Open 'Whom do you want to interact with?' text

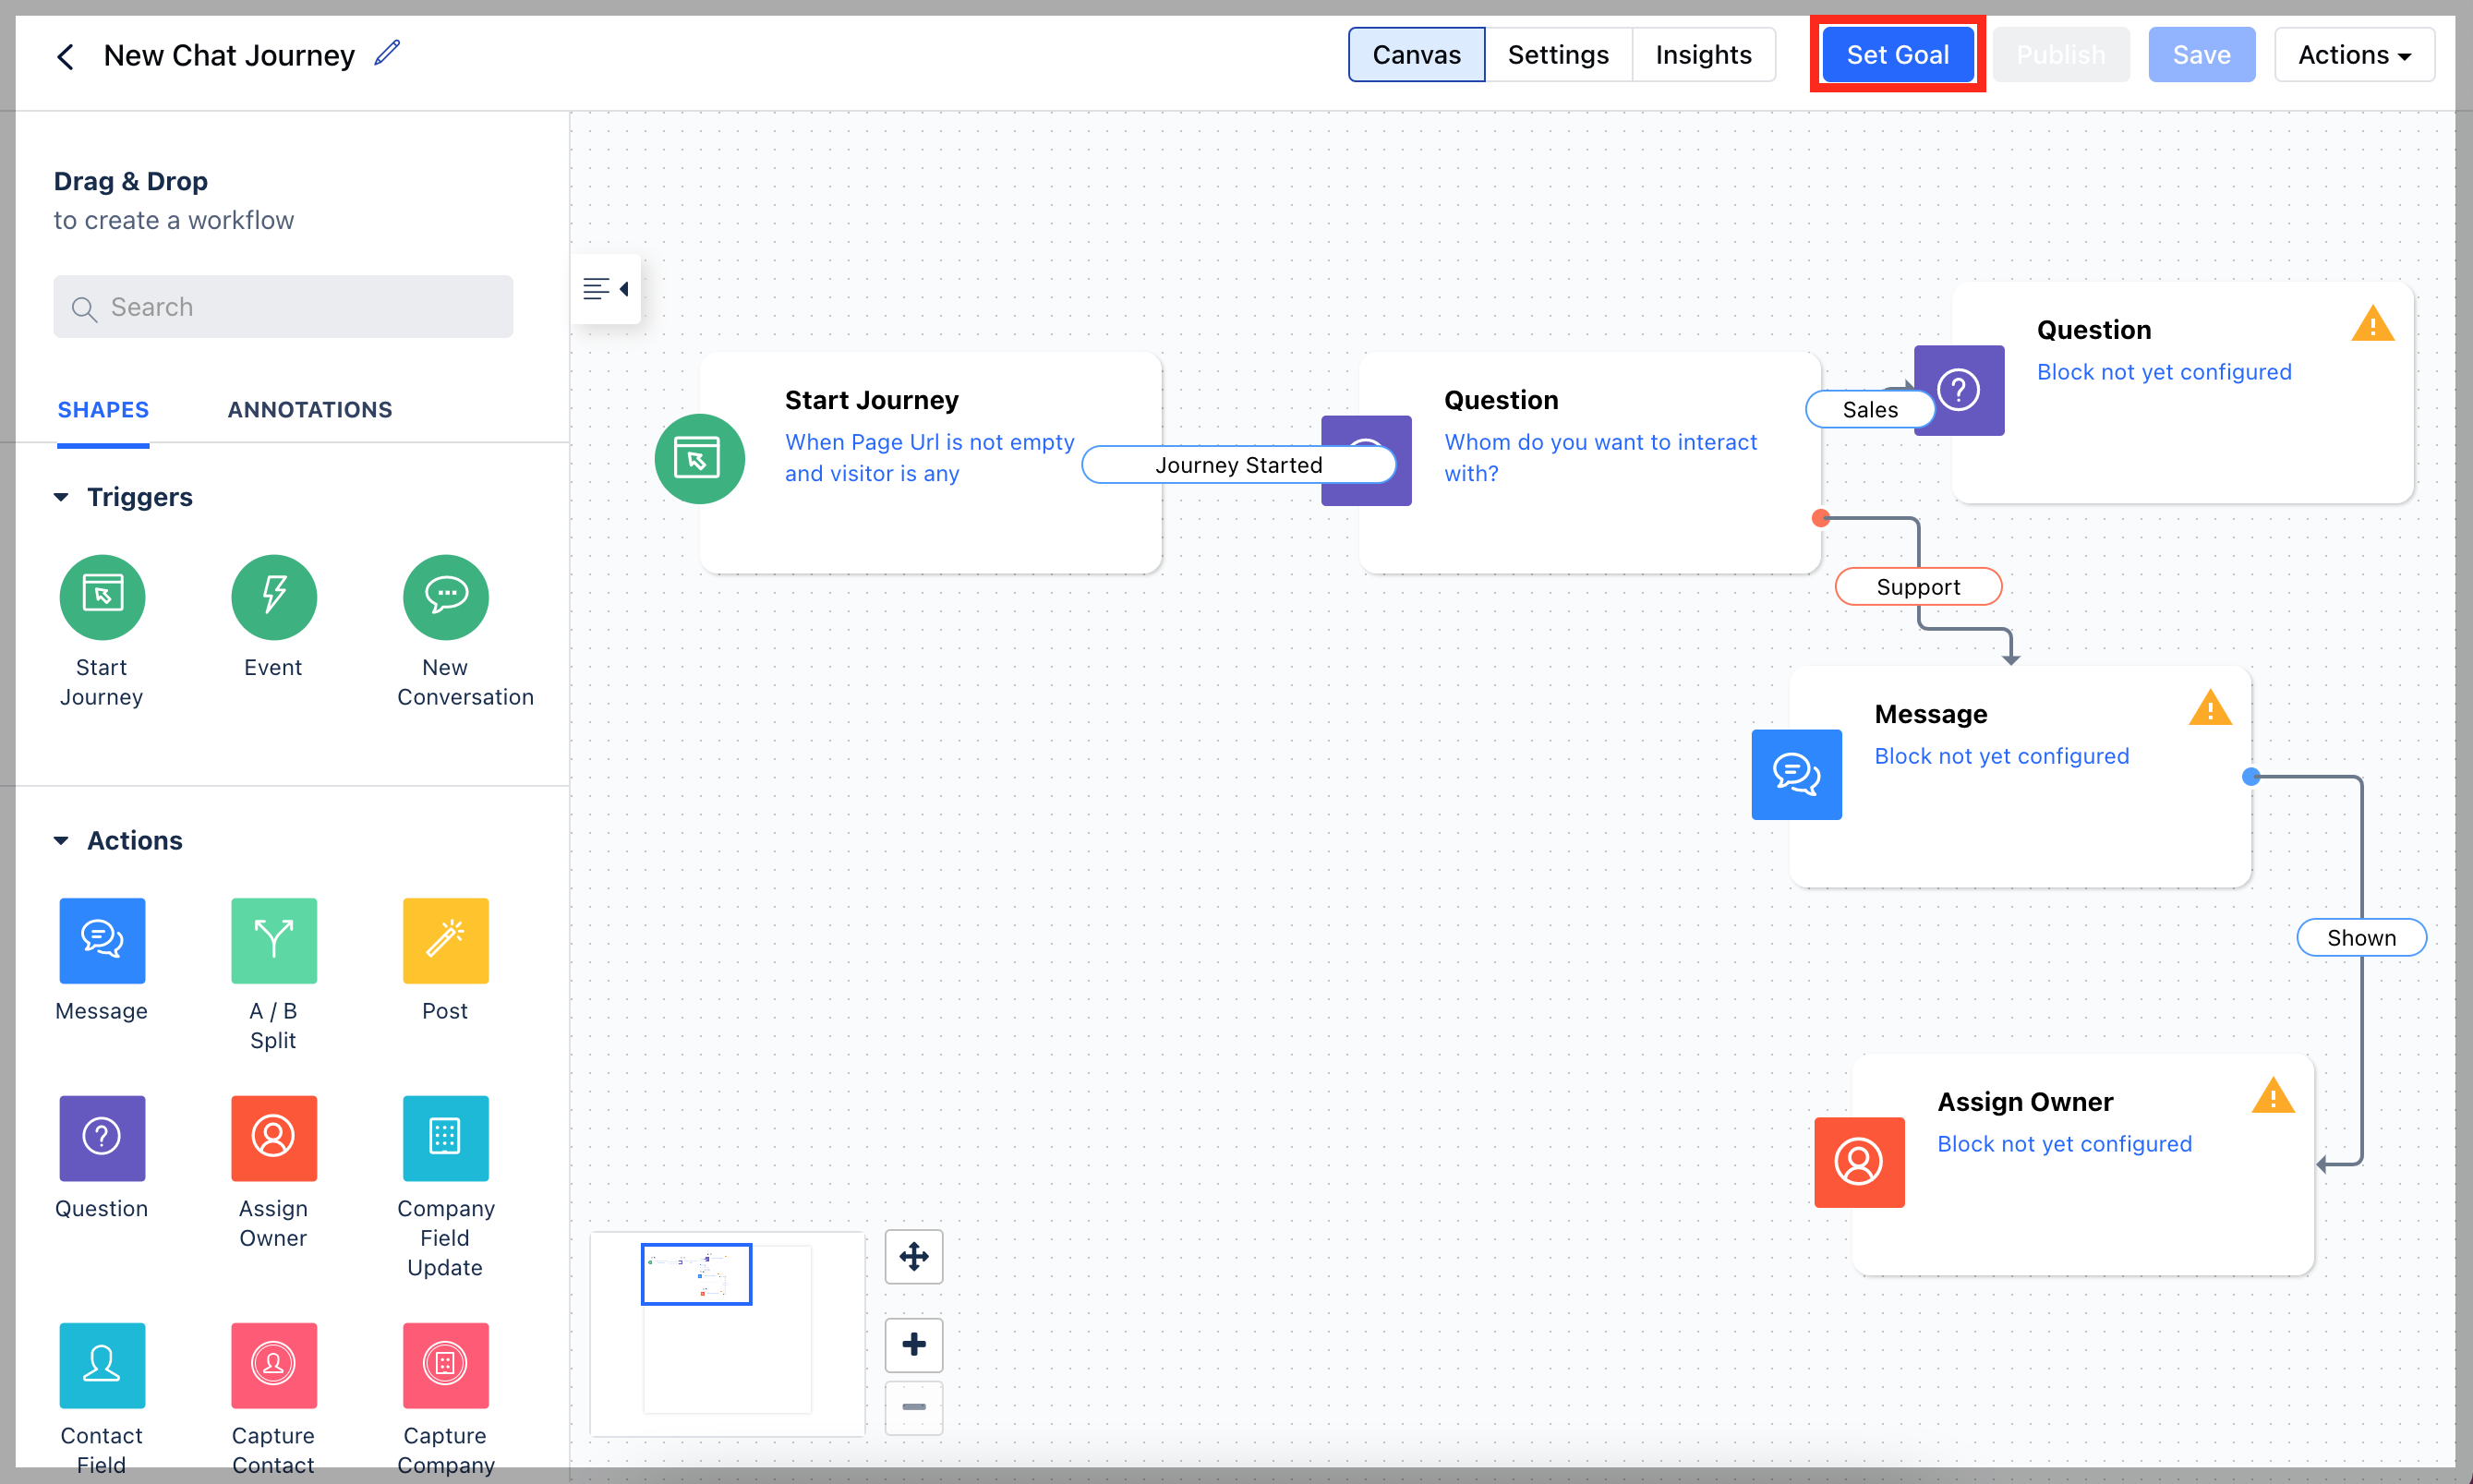pos(1600,458)
